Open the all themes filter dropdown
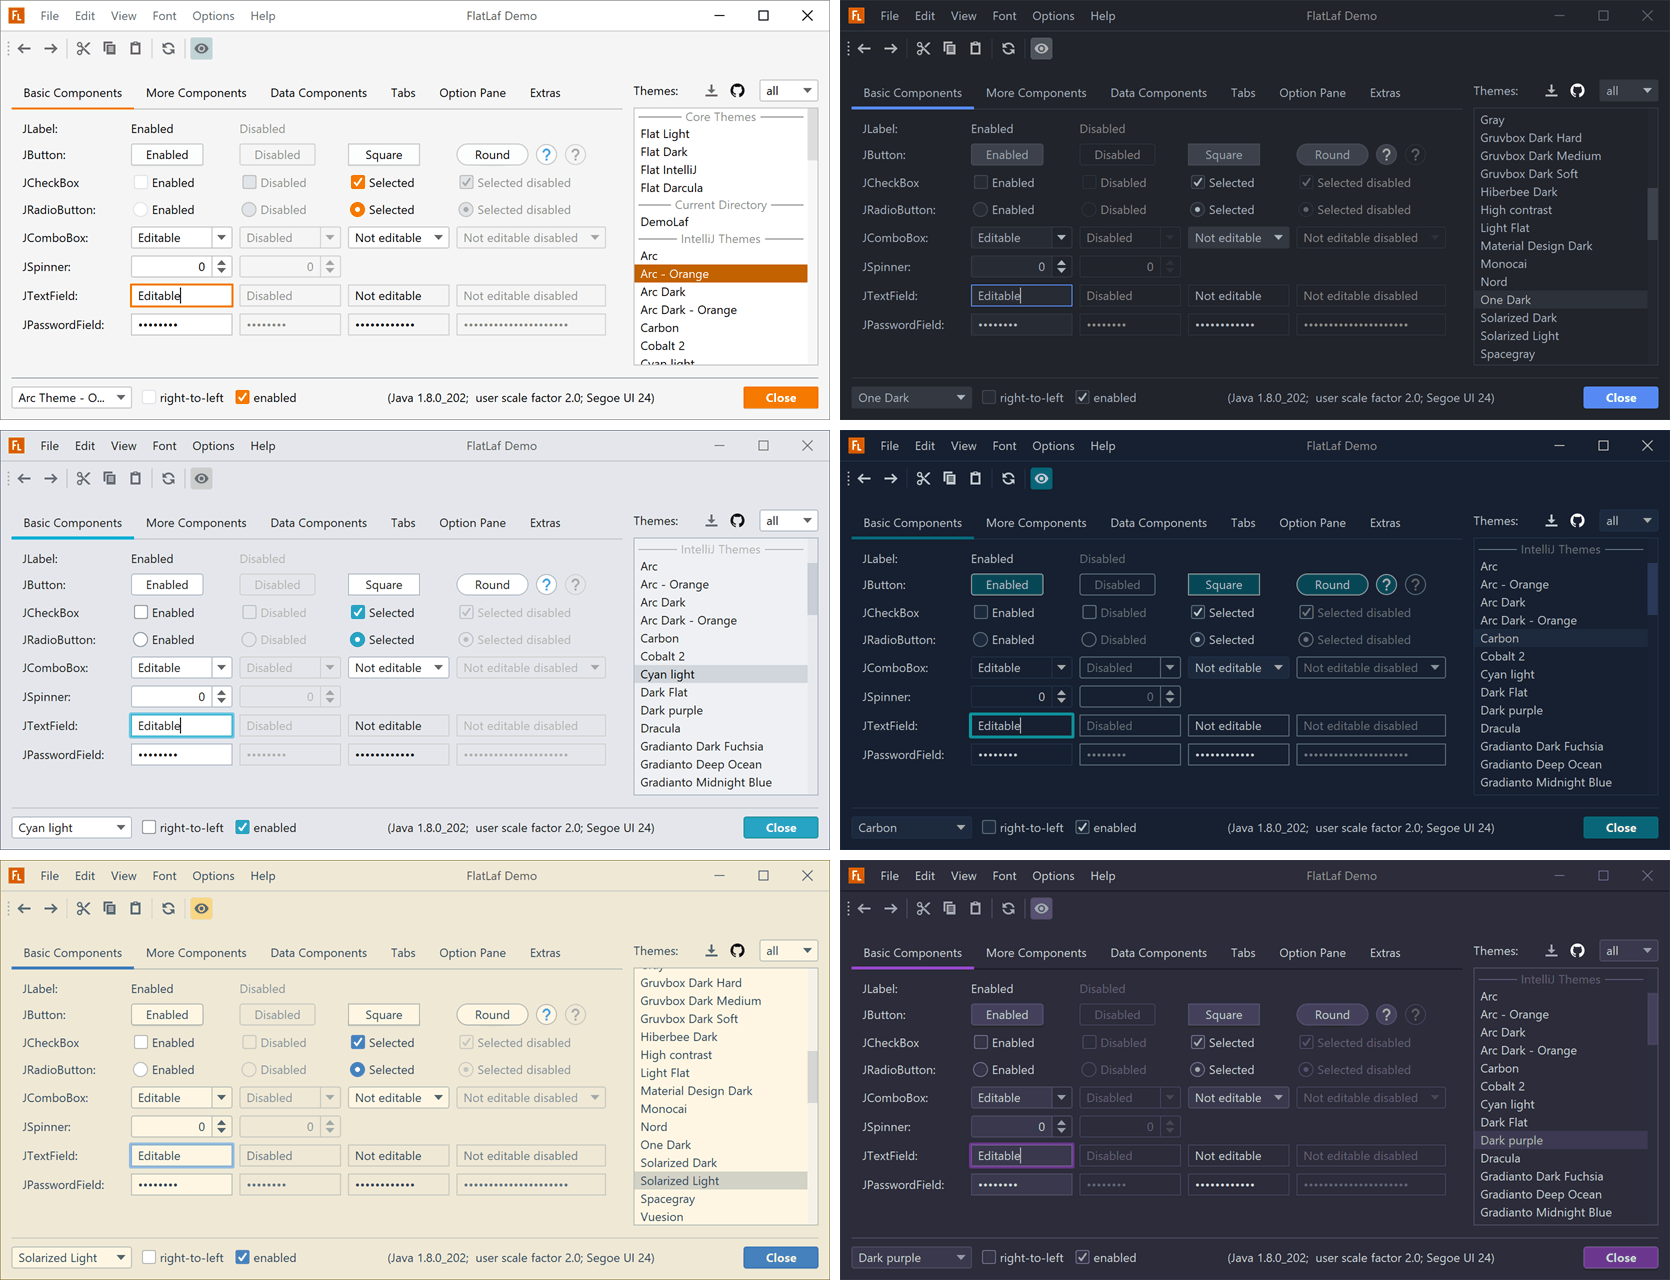Screen dimensions: 1670x1280 coord(788,90)
